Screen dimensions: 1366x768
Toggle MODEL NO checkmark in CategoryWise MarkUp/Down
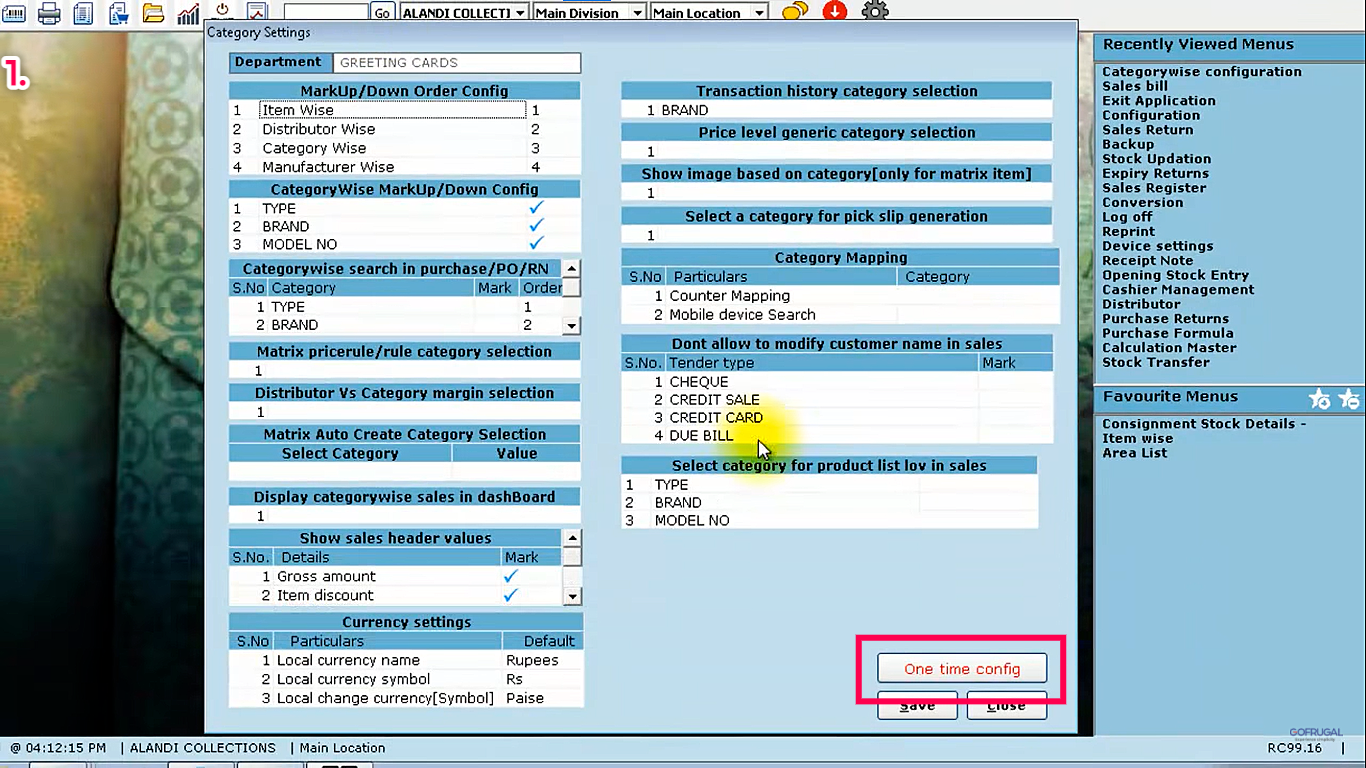pos(537,244)
